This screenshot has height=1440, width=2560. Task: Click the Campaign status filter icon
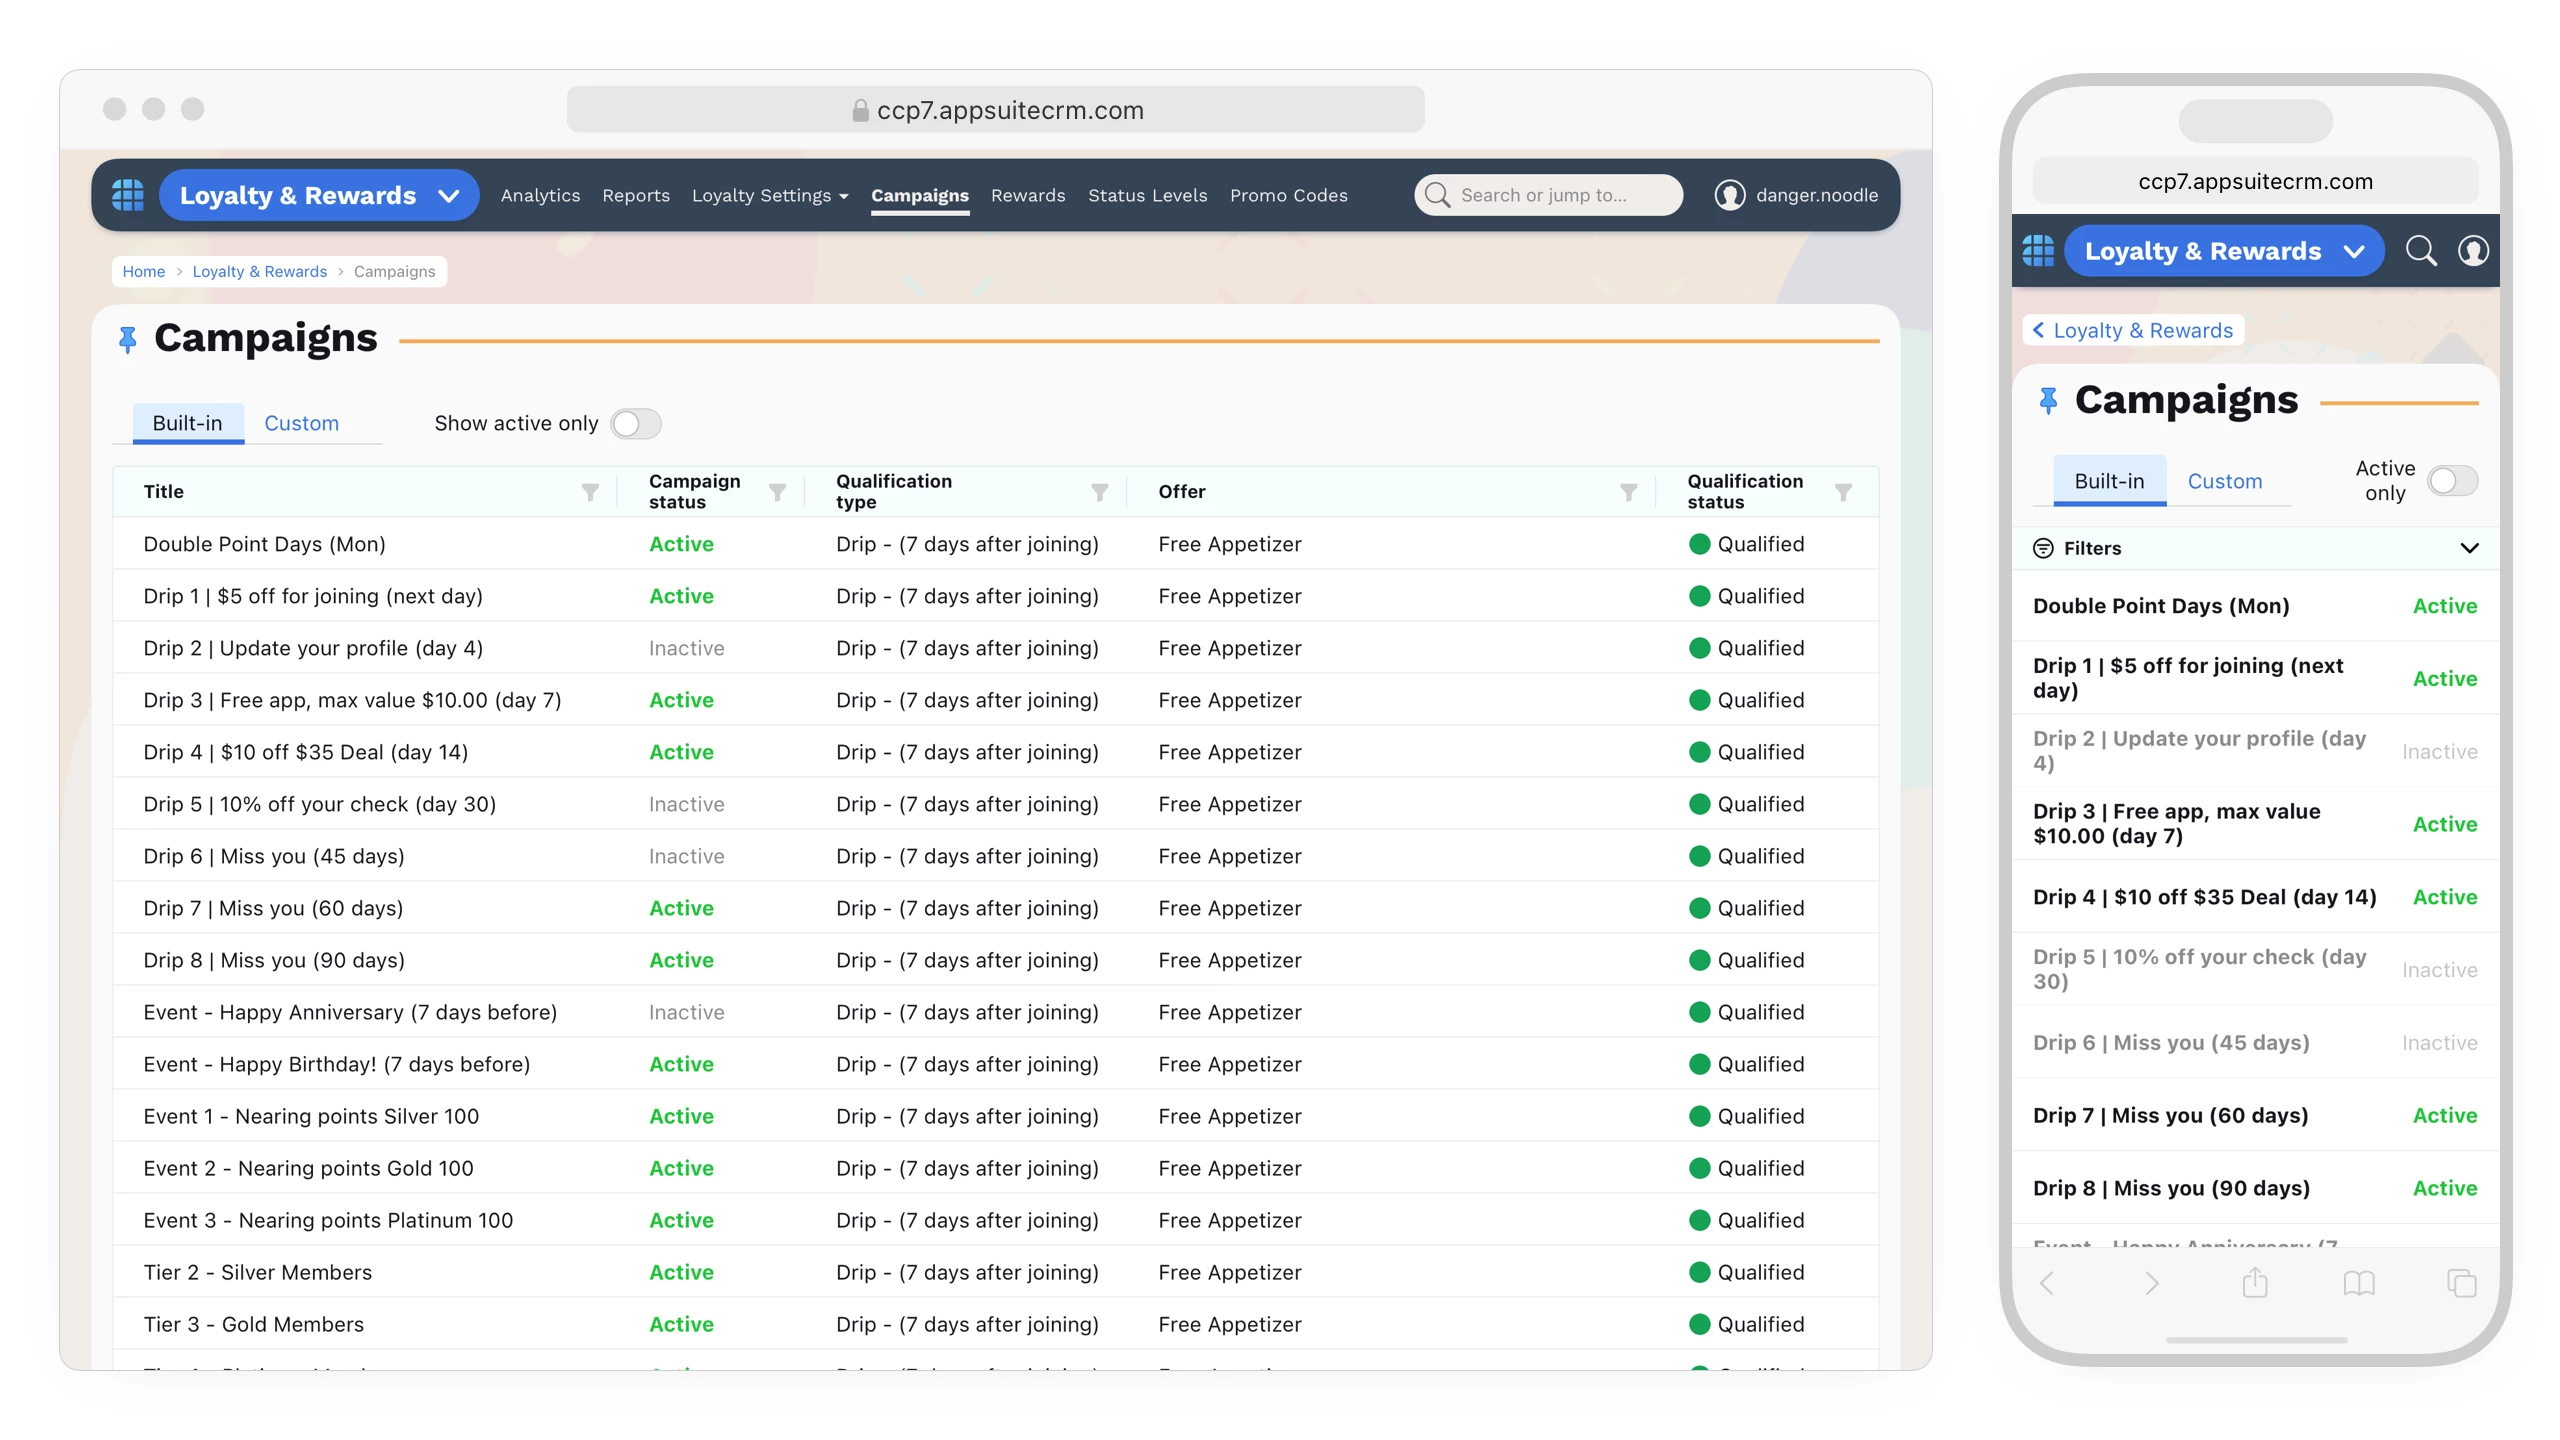(x=777, y=492)
